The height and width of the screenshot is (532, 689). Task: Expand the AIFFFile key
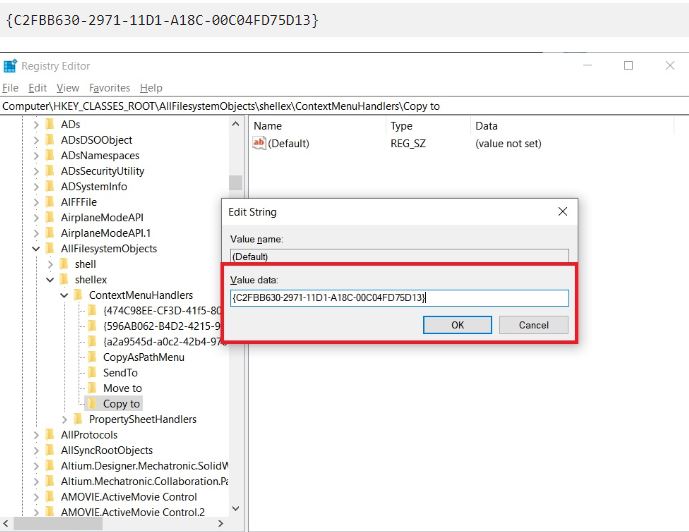click(x=36, y=203)
